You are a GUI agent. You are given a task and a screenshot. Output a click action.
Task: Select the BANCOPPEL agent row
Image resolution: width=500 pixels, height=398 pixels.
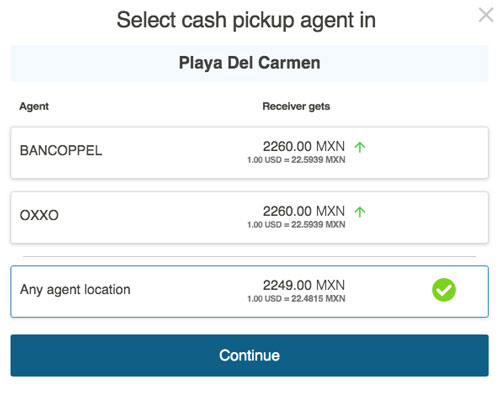tap(249, 152)
